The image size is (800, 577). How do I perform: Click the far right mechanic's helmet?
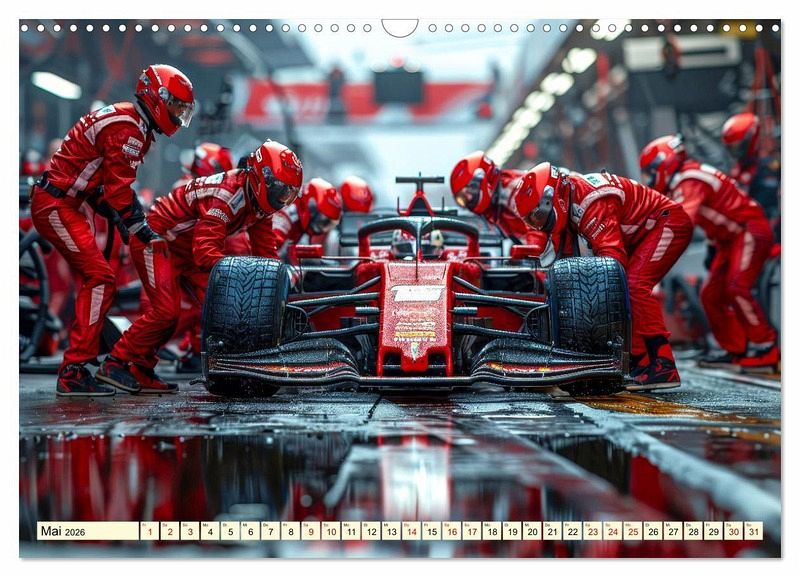click(x=741, y=133)
